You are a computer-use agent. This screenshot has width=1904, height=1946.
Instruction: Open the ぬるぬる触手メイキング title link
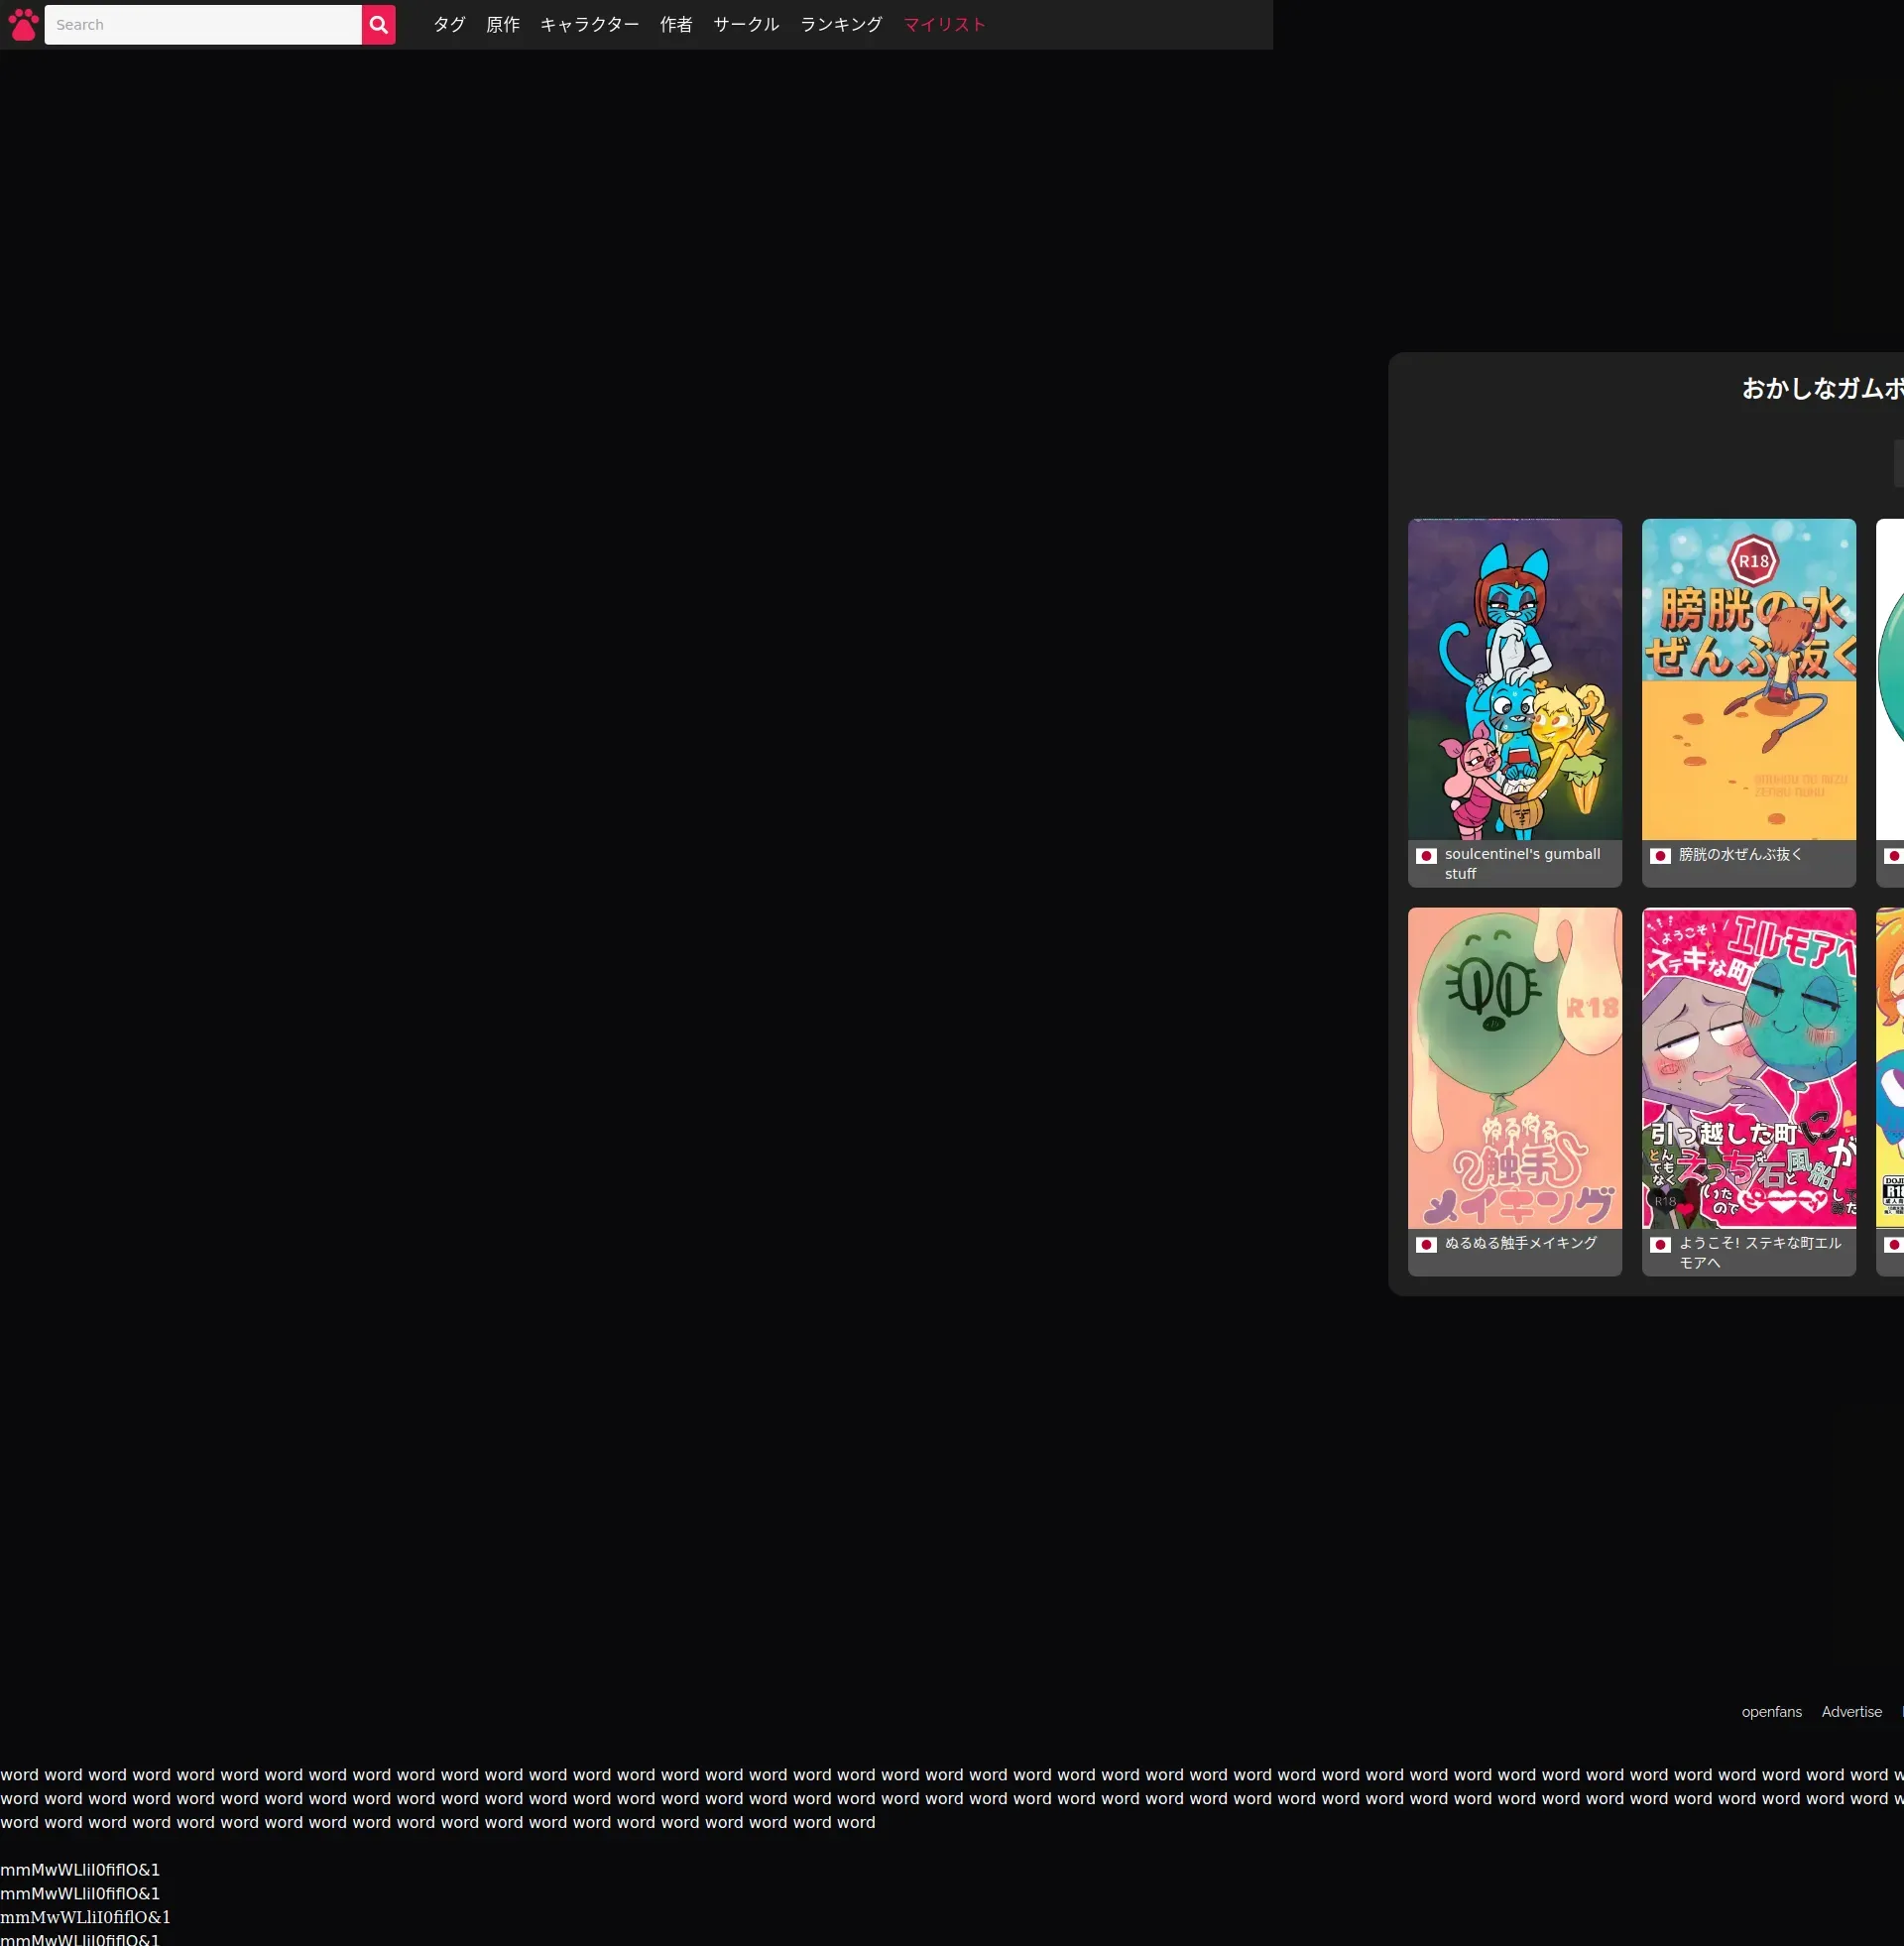(1520, 1243)
